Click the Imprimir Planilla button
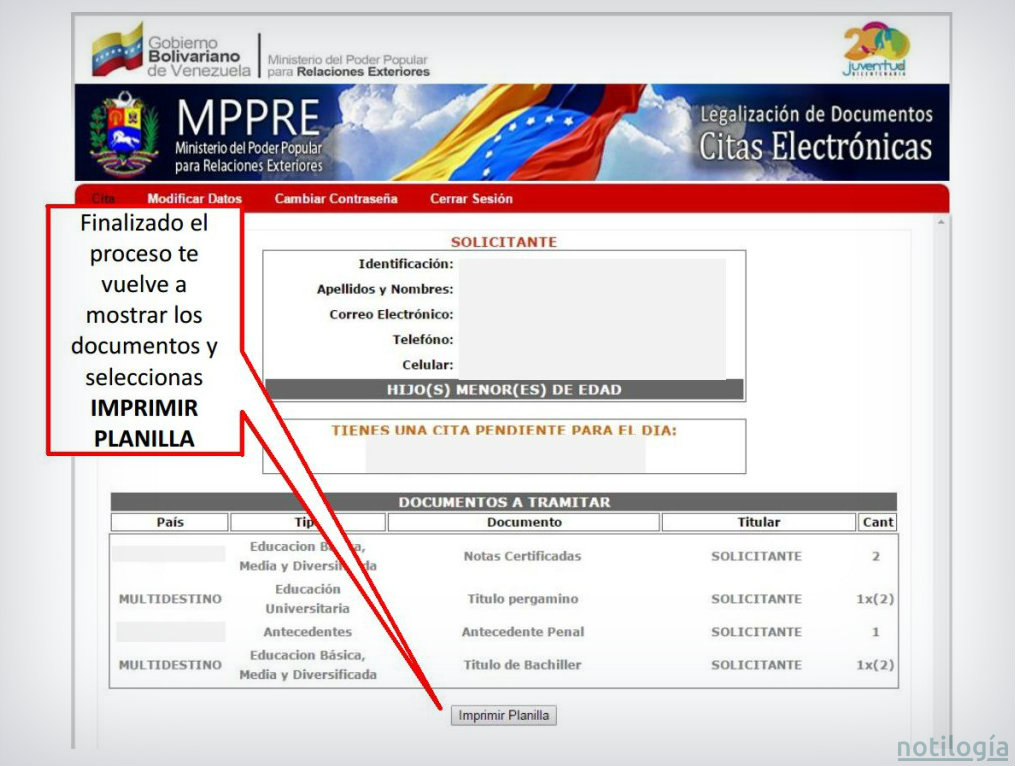The image size is (1015, 766). [x=504, y=715]
